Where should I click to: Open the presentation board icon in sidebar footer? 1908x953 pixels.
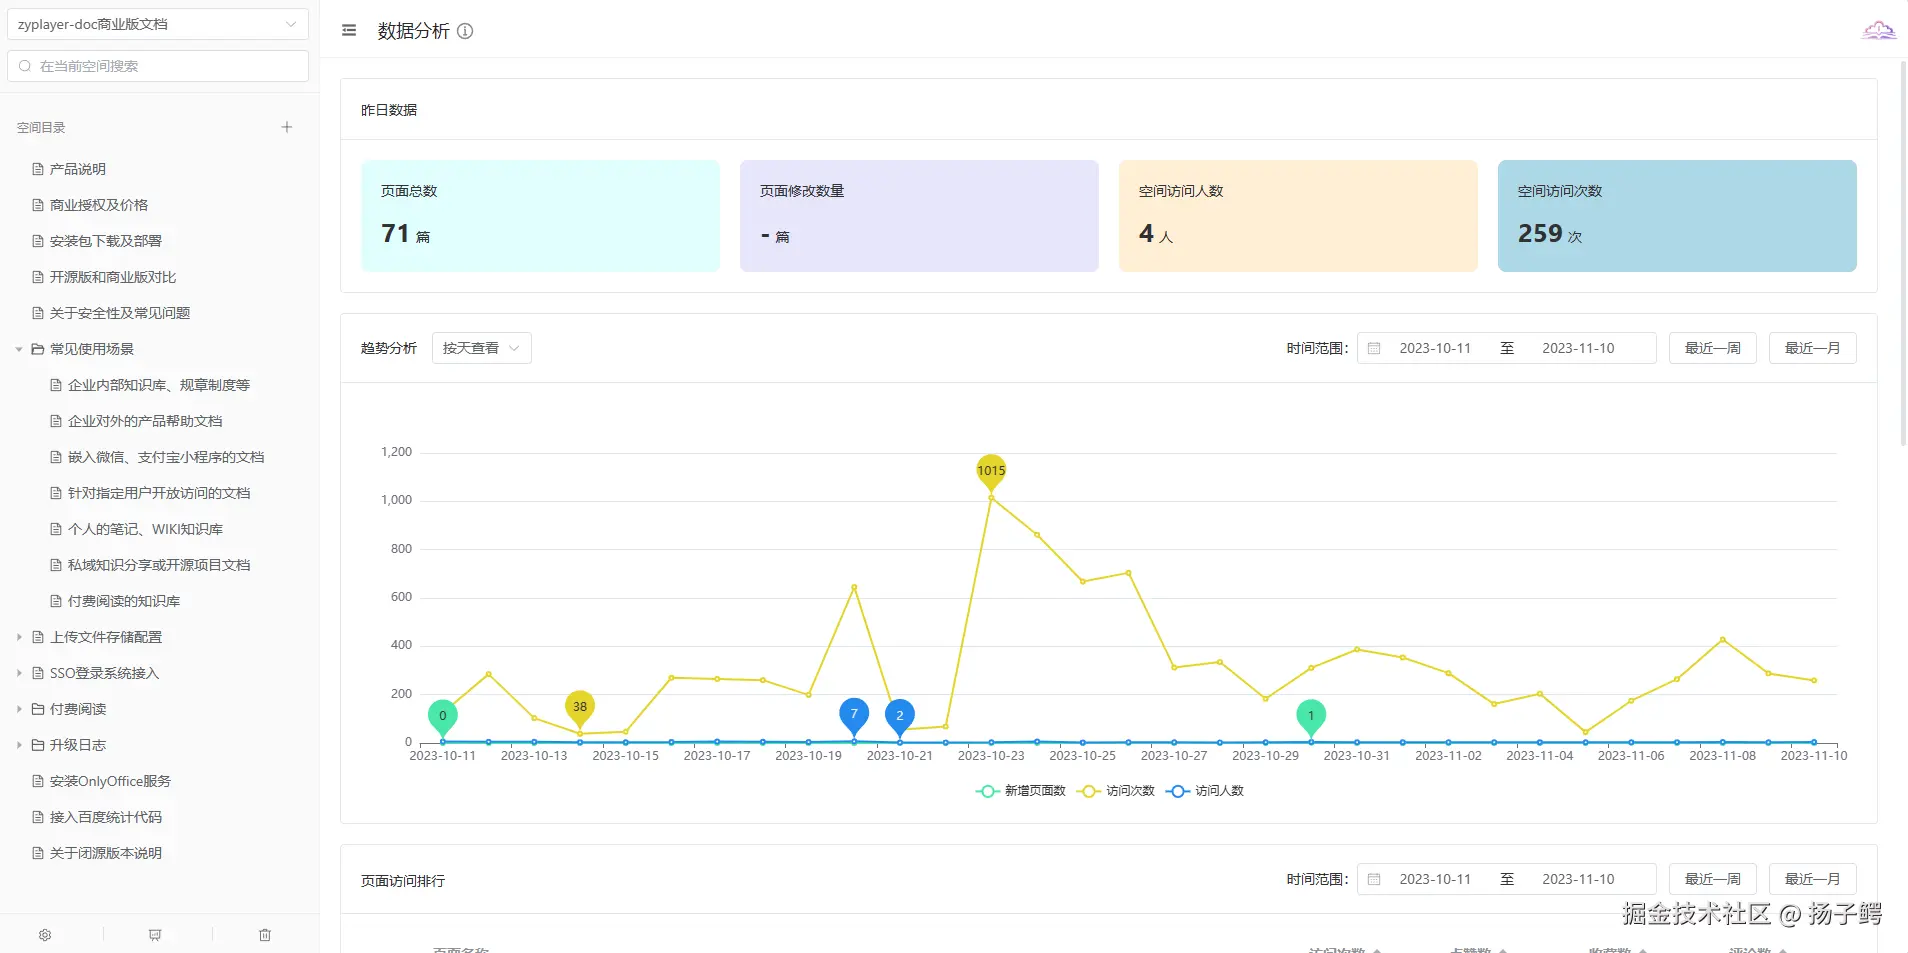click(x=155, y=935)
